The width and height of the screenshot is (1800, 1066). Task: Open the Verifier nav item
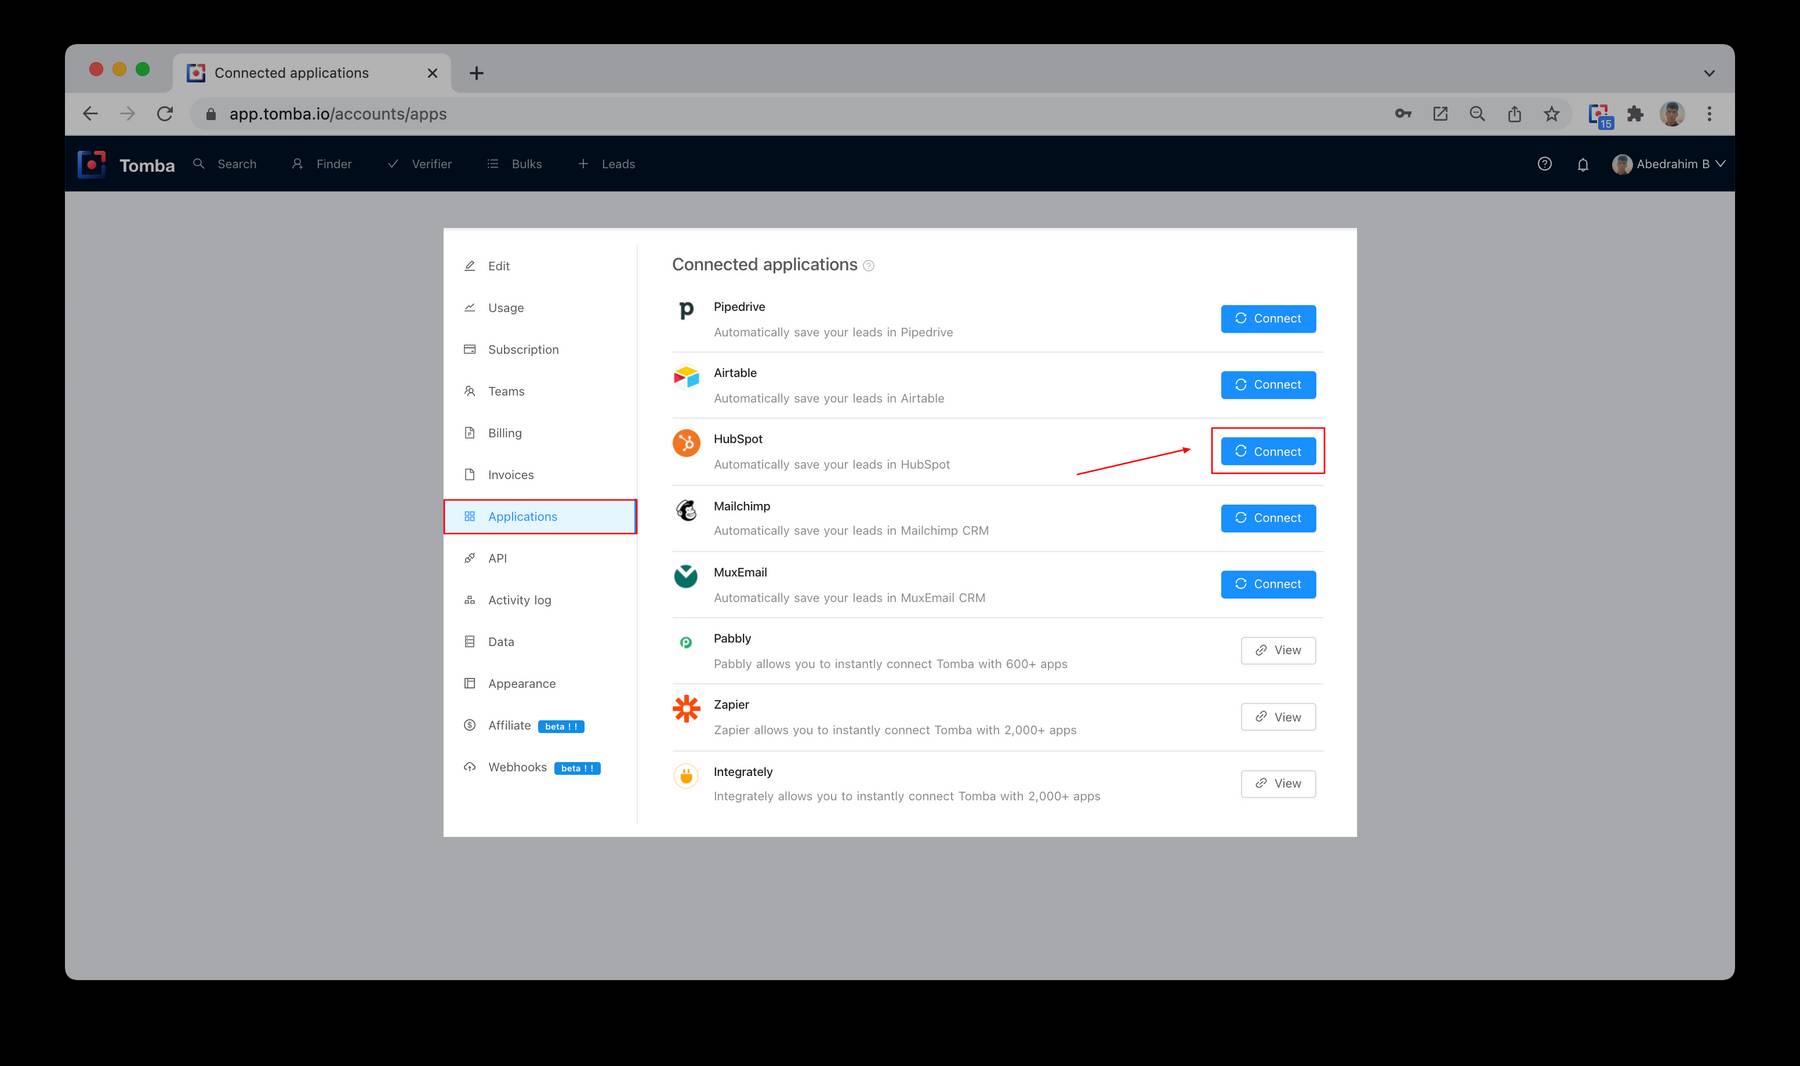[420, 164]
